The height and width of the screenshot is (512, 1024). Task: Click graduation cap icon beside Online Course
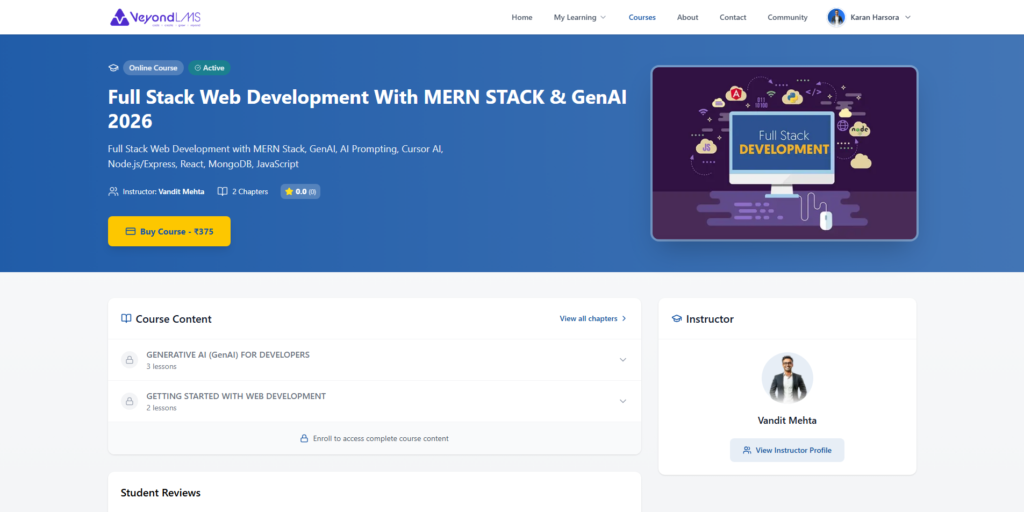pos(113,68)
